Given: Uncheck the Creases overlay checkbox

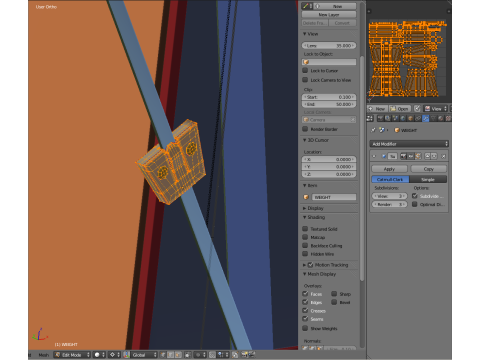Looking at the screenshot, I should click(x=305, y=310).
